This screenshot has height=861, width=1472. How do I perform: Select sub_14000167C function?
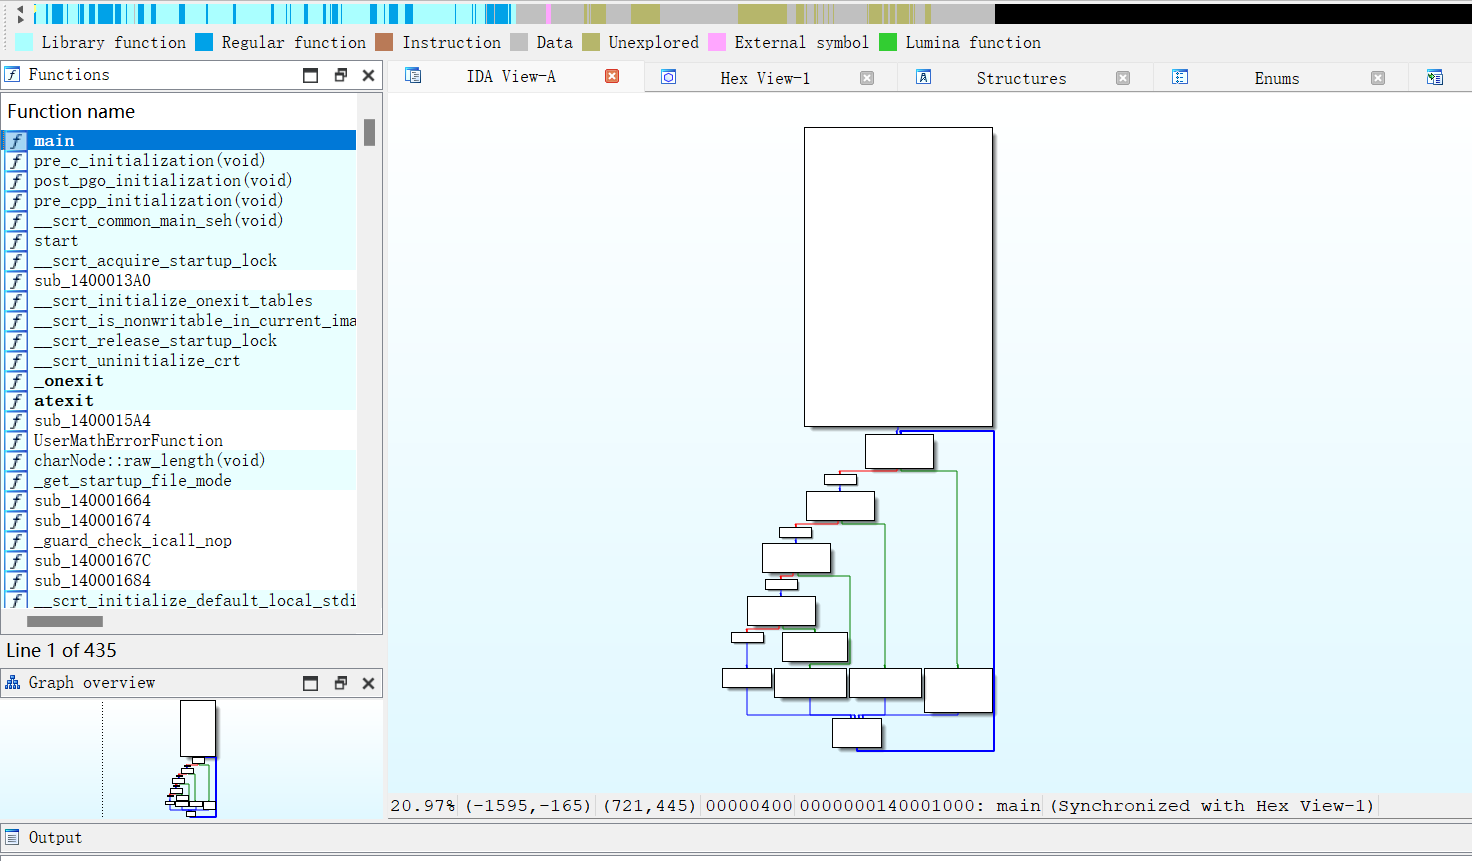click(x=180, y=560)
